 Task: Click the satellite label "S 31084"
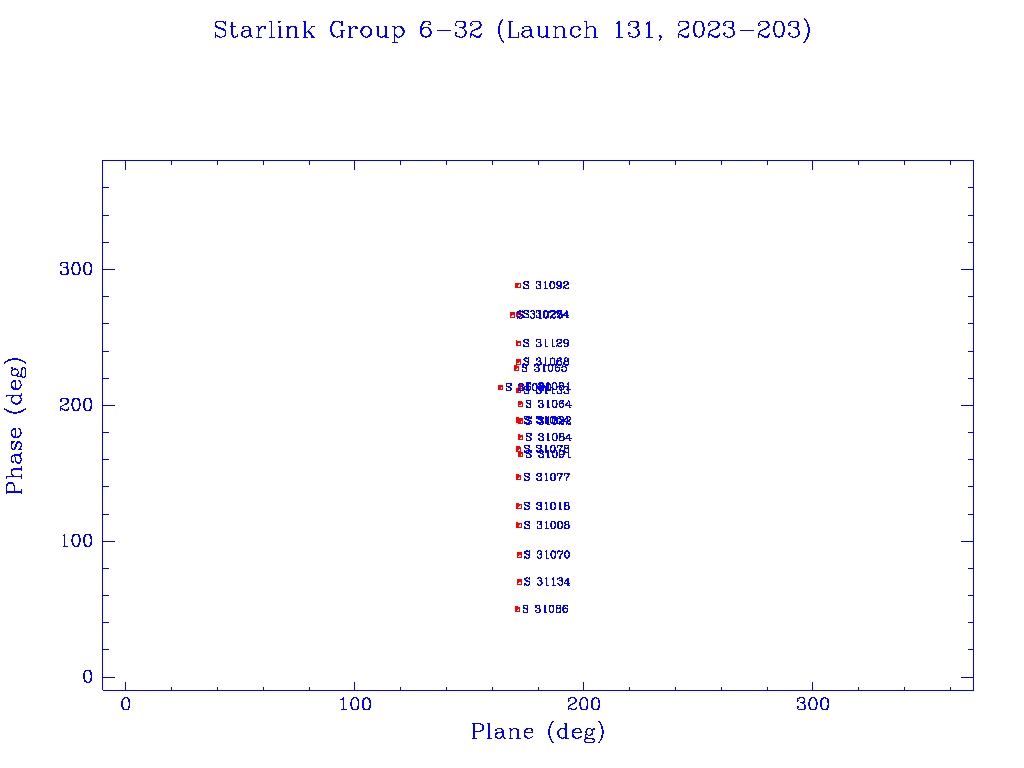coord(549,438)
